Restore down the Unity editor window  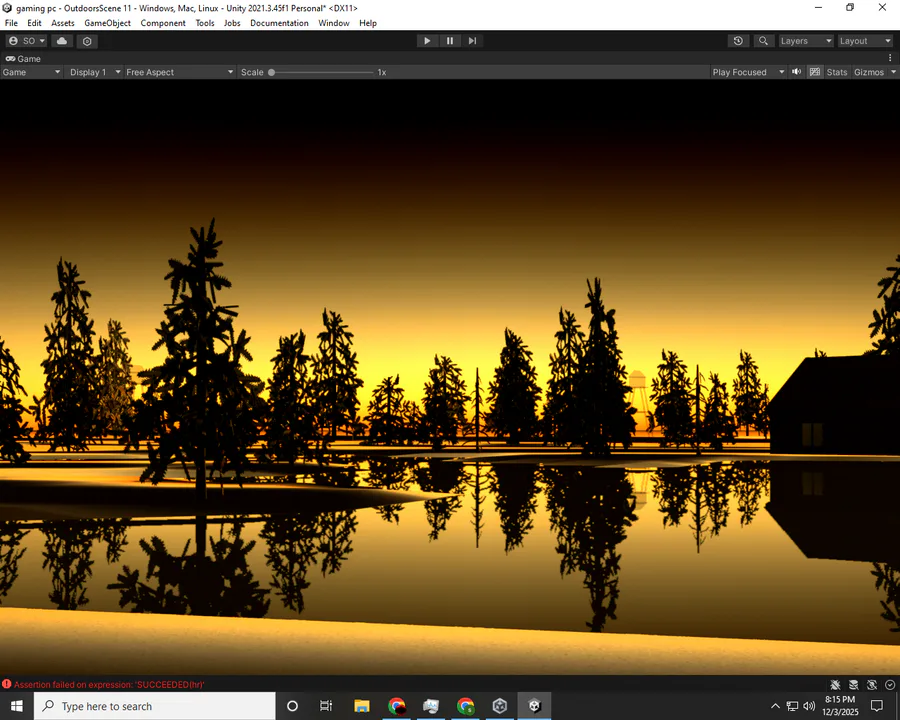(850, 7)
